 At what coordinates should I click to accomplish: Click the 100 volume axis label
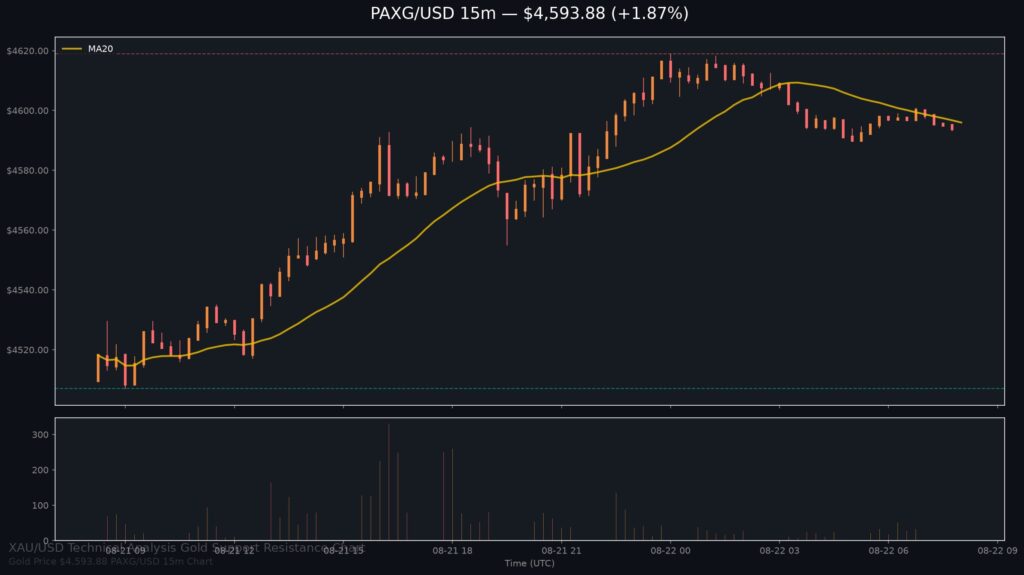(40, 506)
